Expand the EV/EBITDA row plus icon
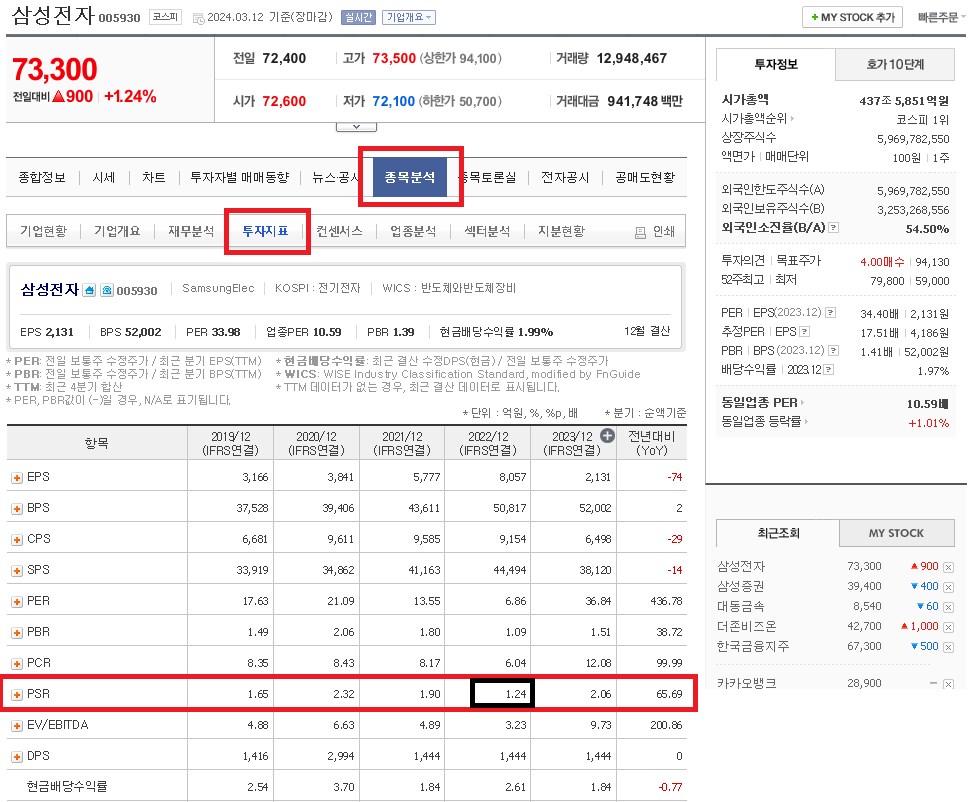 (17, 726)
